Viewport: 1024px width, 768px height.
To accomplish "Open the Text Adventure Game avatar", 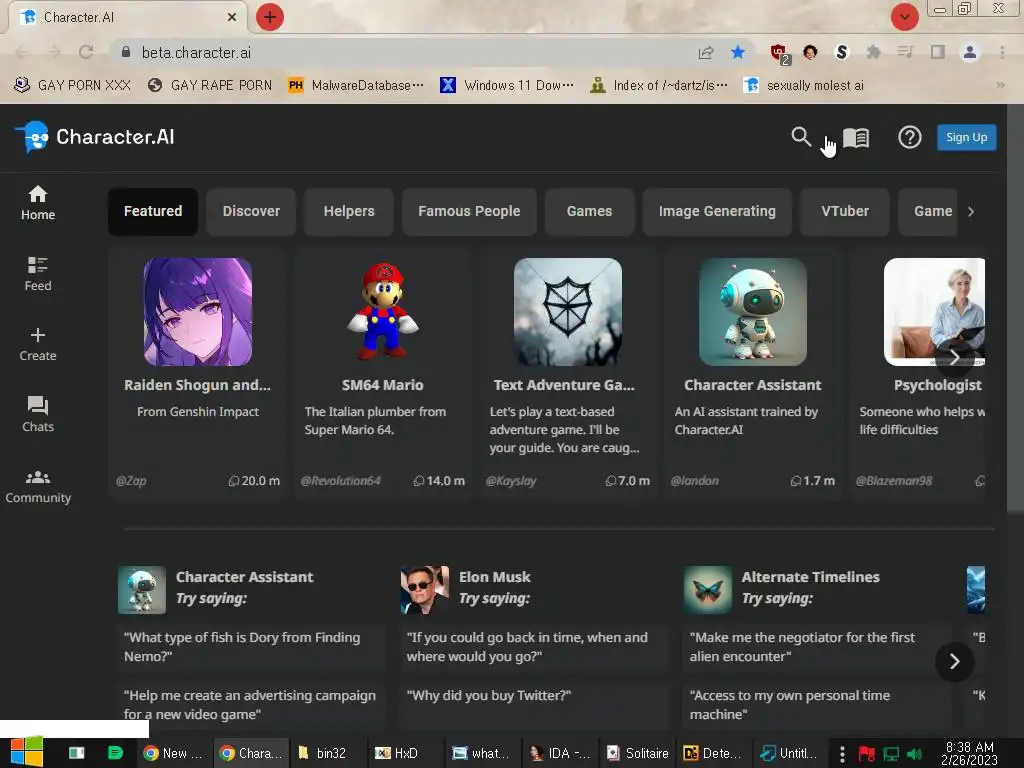I will pyautogui.click(x=568, y=312).
